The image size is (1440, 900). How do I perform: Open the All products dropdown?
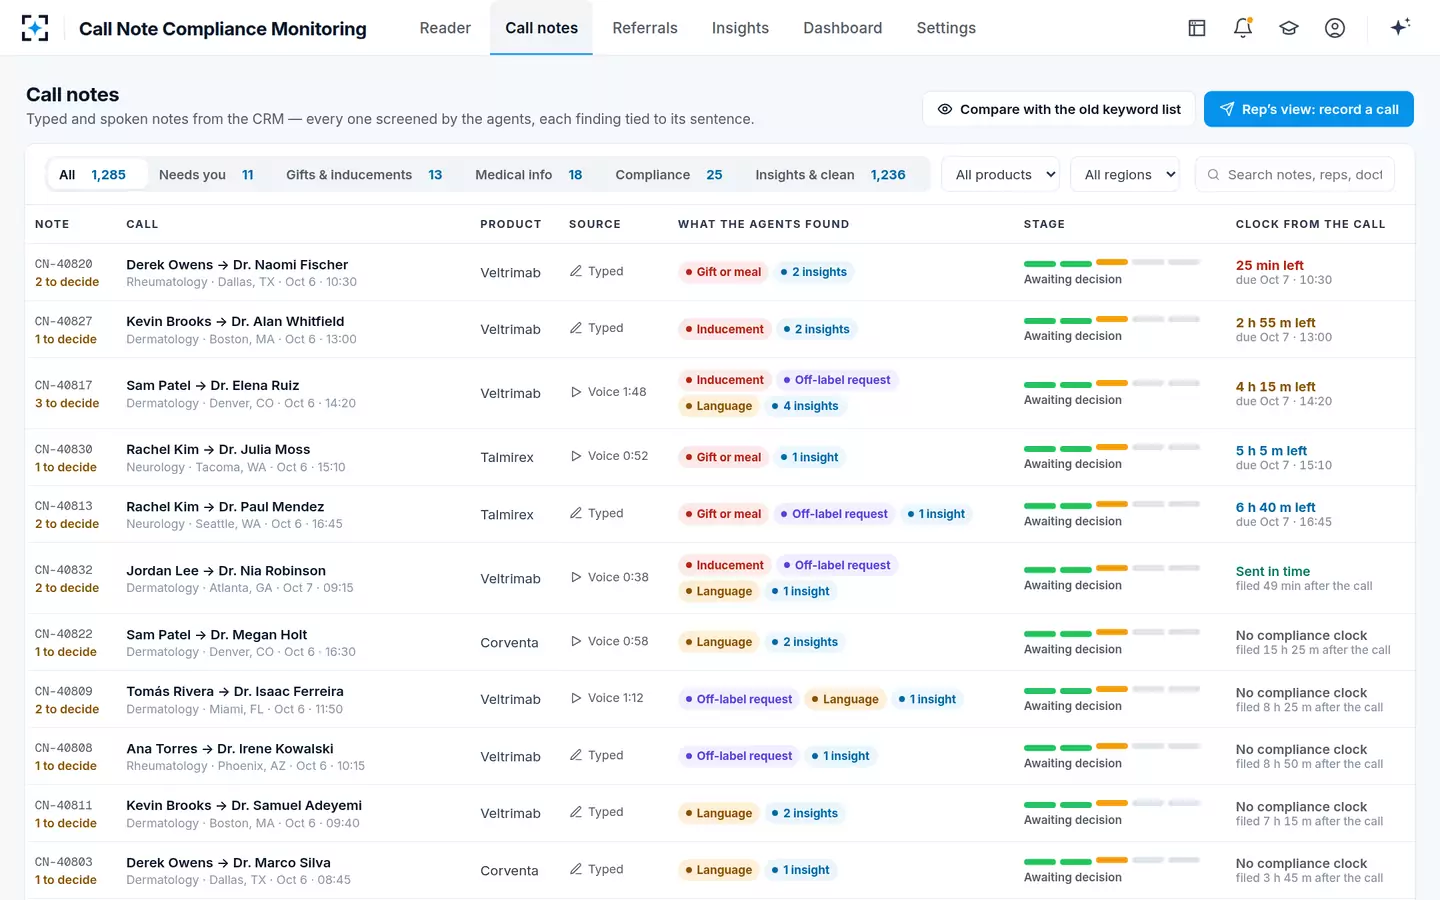[1000, 175]
